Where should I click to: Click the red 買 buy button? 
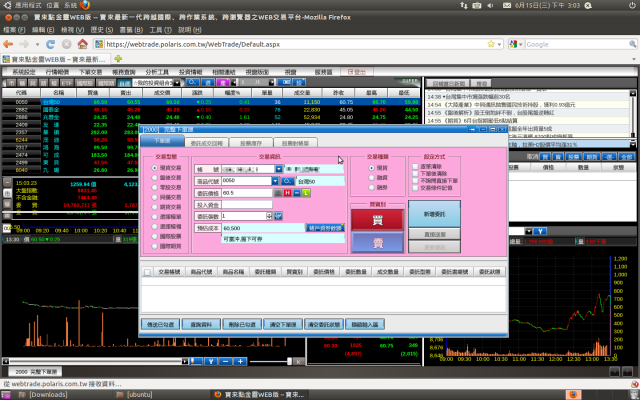click(x=378, y=220)
